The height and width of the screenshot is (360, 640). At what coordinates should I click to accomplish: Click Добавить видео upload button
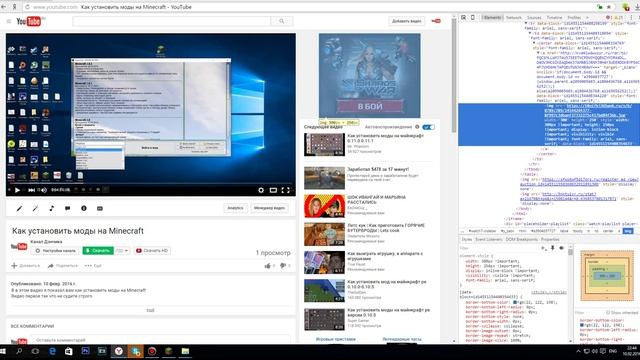407,21
